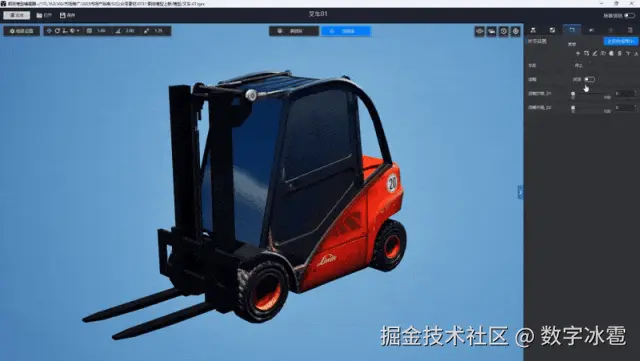Image resolution: width=640 pixels, height=361 pixels.
Task: Click the globe coordinate space icon
Action: pyautogui.click(x=72, y=31)
